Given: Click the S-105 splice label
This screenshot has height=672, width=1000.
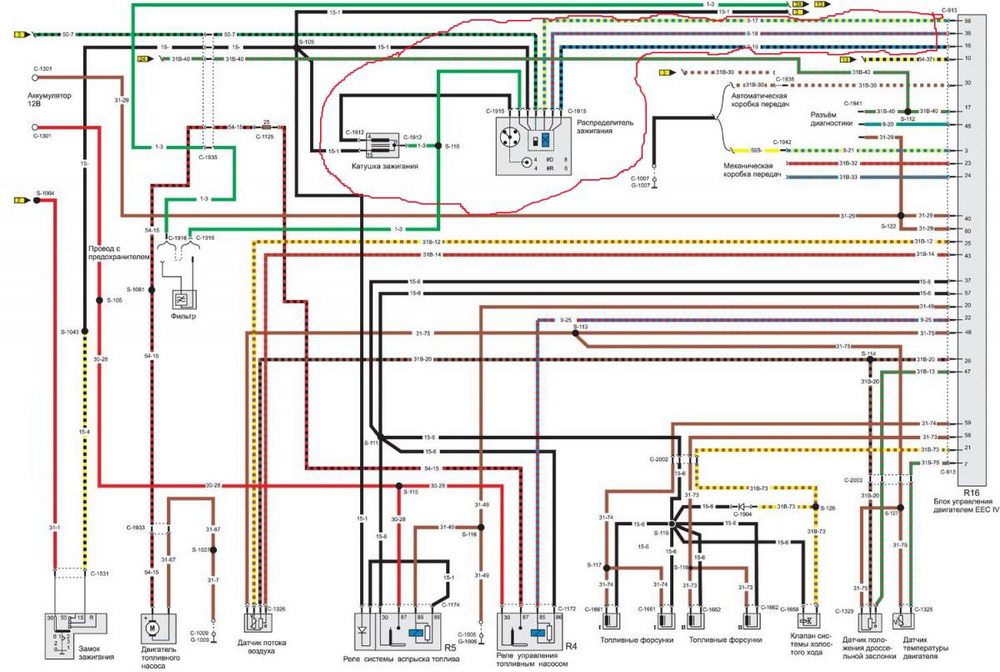Looking at the screenshot, I should point(115,300).
